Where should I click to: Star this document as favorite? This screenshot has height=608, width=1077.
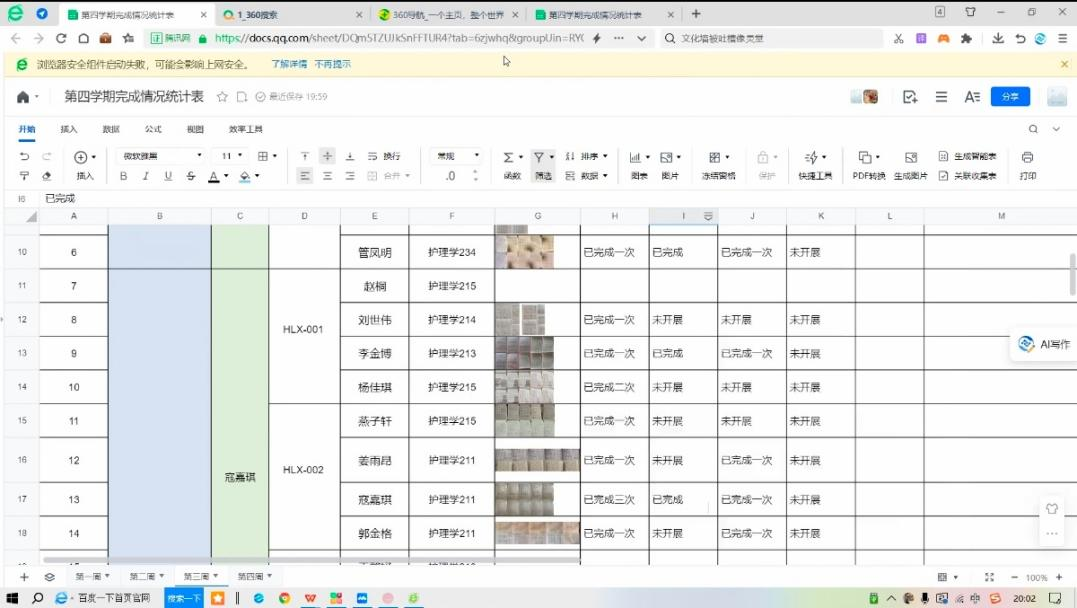click(223, 97)
